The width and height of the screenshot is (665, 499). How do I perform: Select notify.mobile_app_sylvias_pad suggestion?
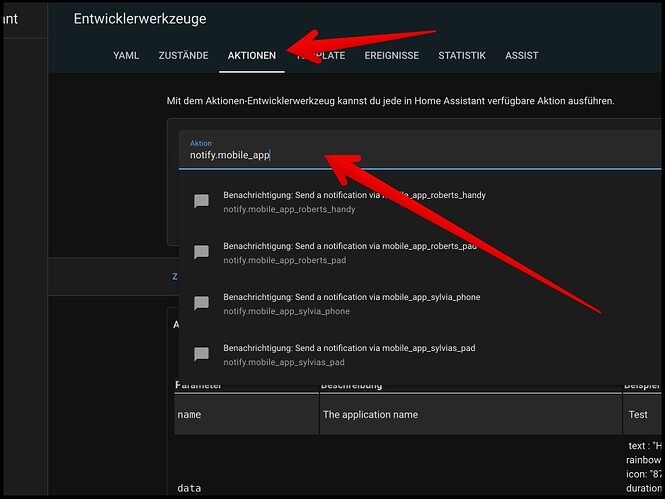click(x=420, y=354)
